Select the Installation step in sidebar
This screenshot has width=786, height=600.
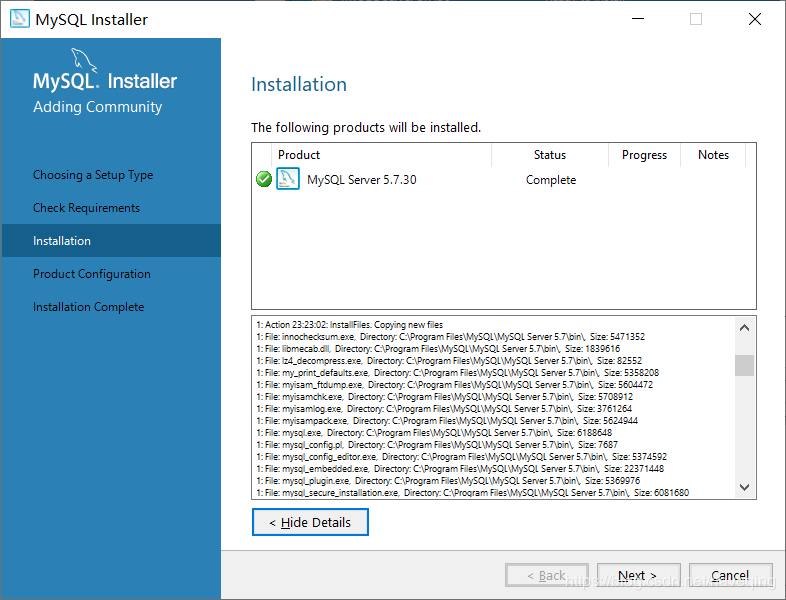tap(111, 241)
